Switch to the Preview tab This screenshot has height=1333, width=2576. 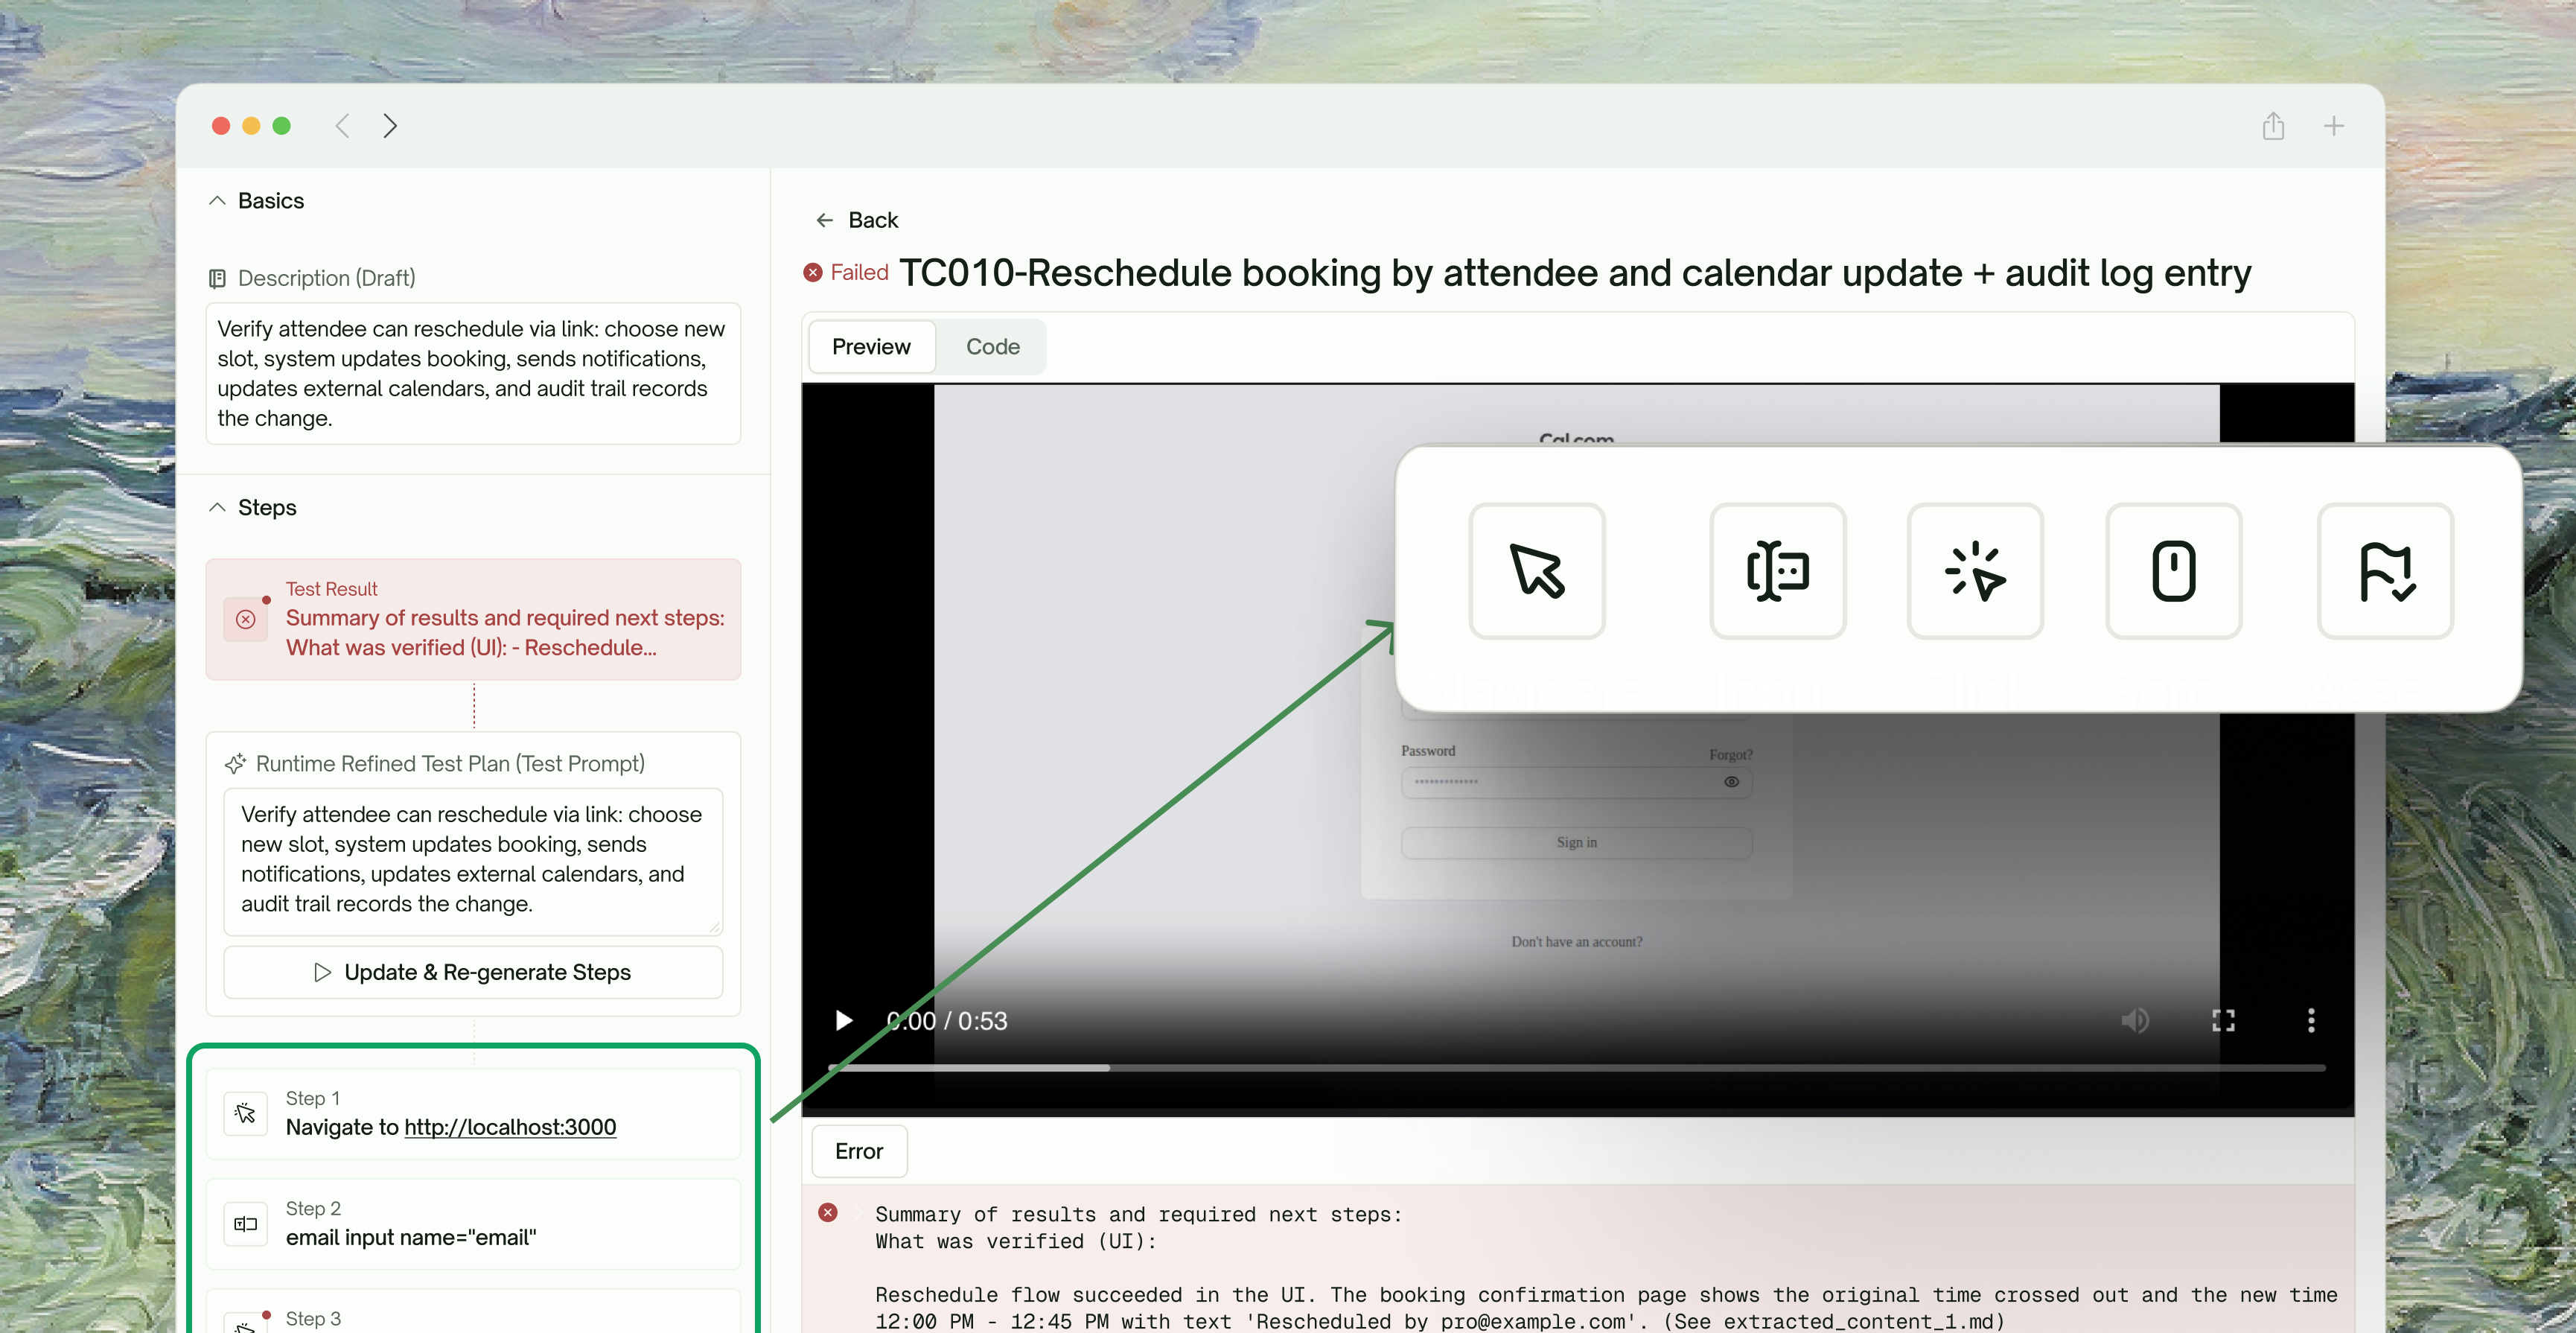[x=871, y=347]
